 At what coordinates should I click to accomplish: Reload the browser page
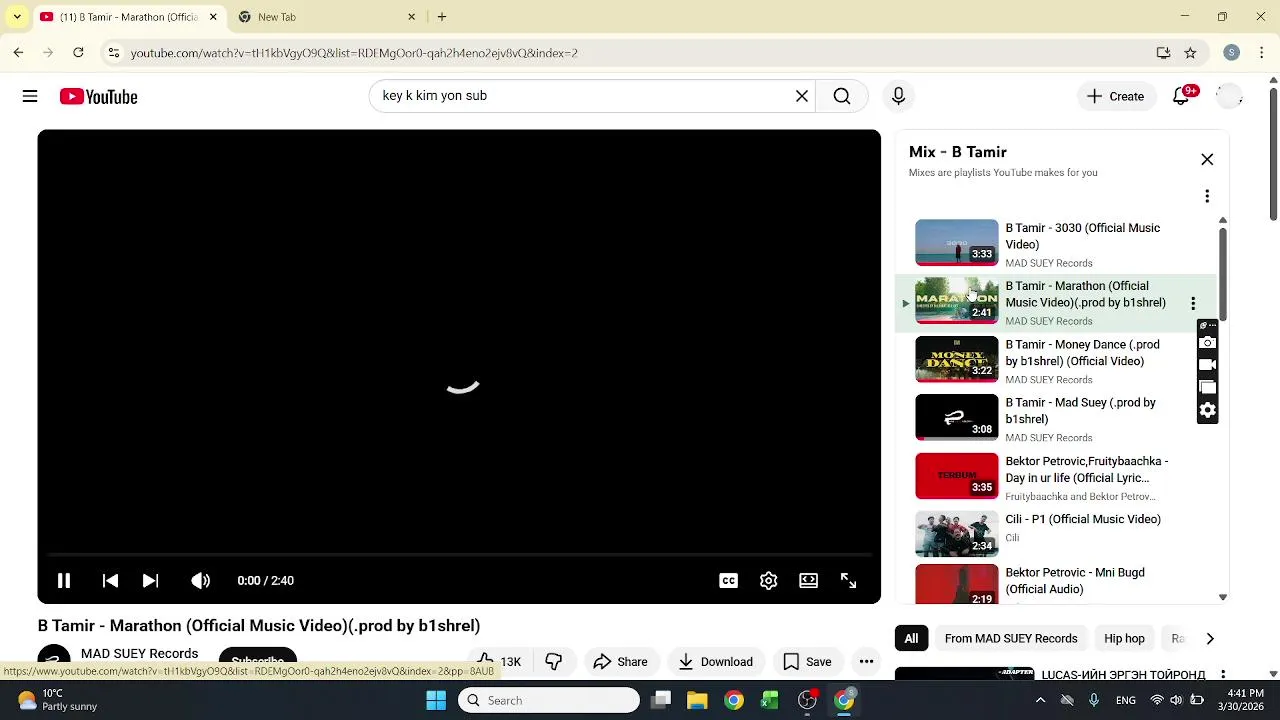78,52
